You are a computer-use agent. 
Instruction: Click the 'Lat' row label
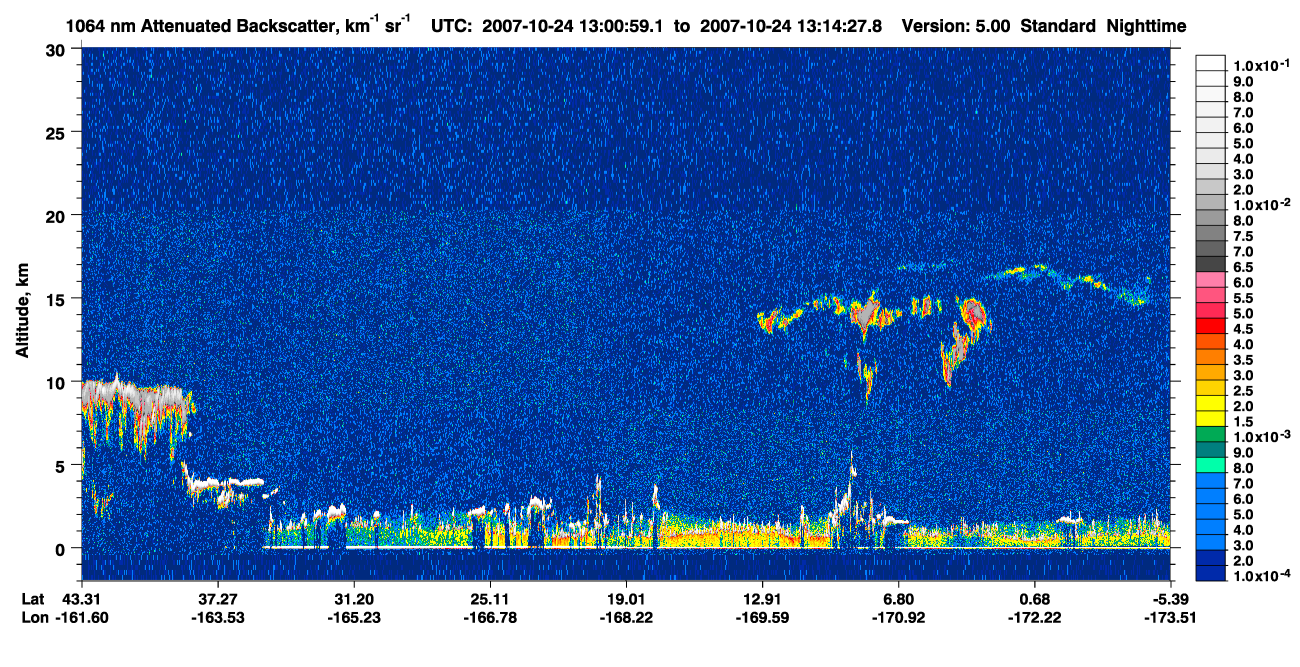[33, 598]
